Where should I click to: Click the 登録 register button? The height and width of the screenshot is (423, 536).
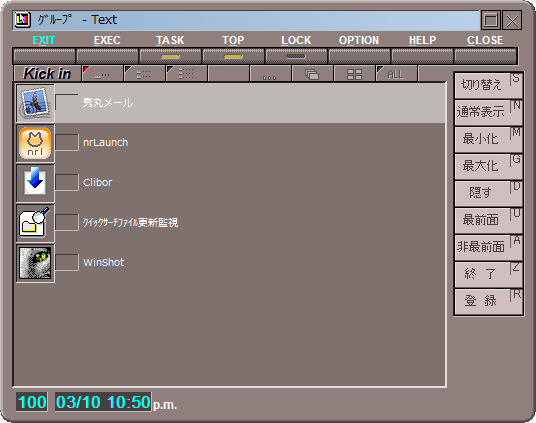click(488, 301)
